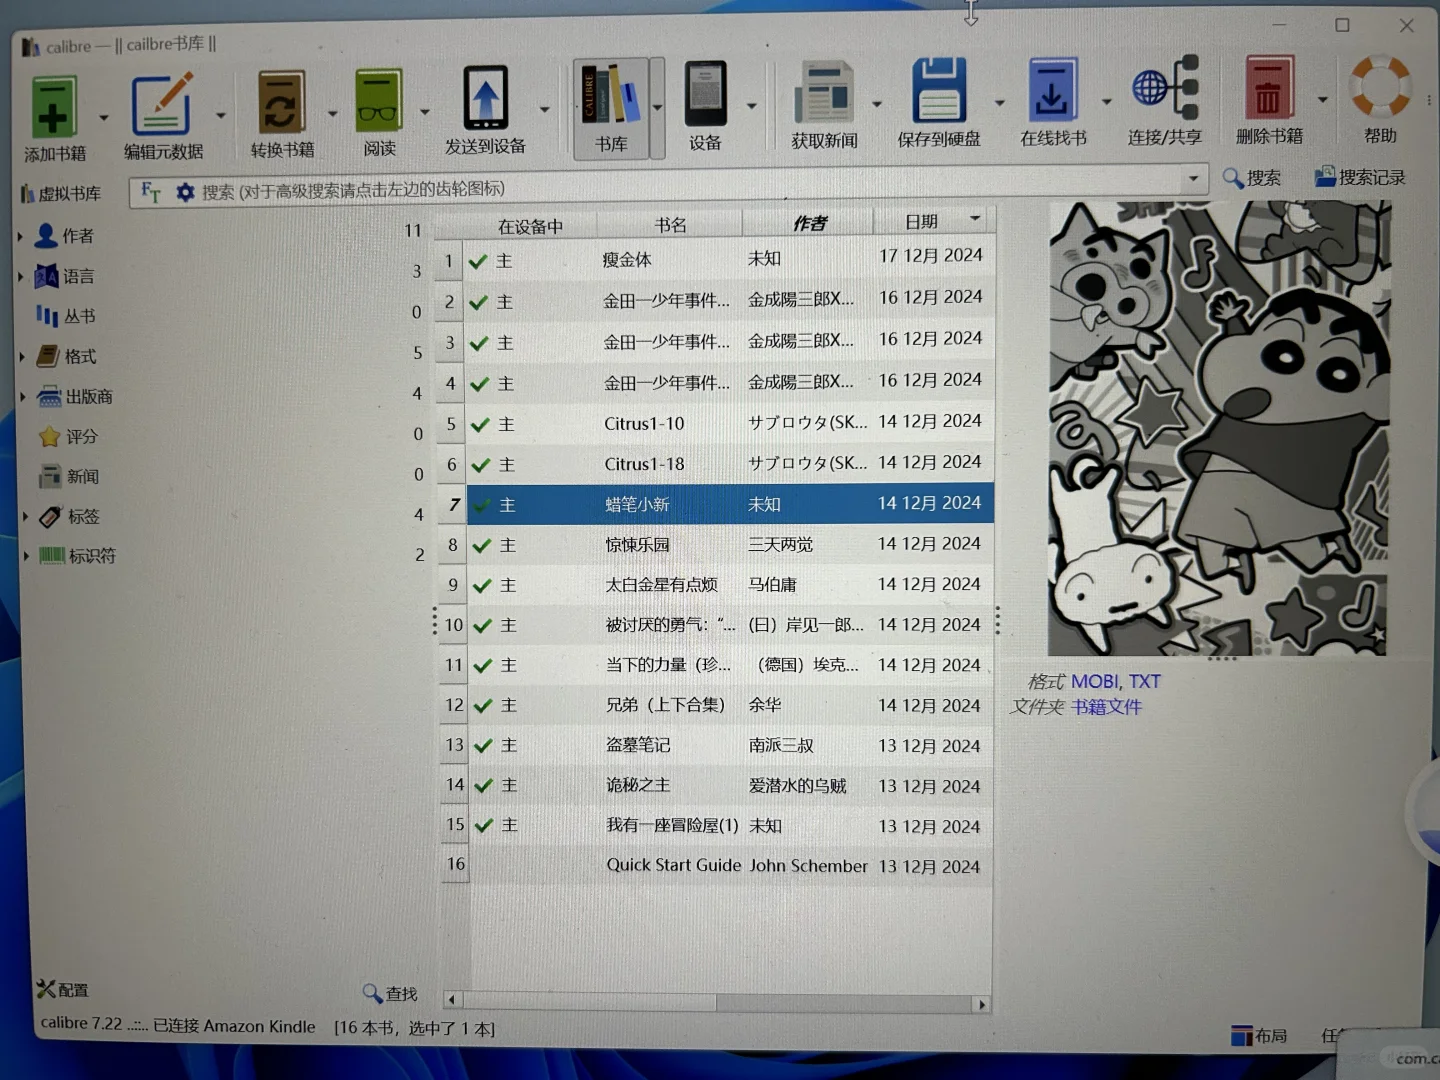Screen dimensions: 1440x1080
Task: Open Virtual Library (虚拟书库) button
Action: pyautogui.click(x=61, y=194)
